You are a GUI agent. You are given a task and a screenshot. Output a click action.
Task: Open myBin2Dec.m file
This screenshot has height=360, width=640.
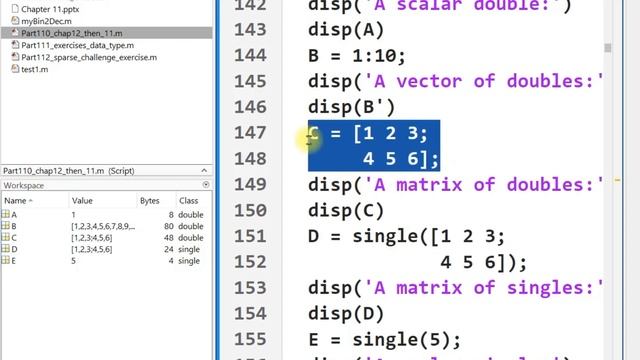pyautogui.click(x=46, y=21)
